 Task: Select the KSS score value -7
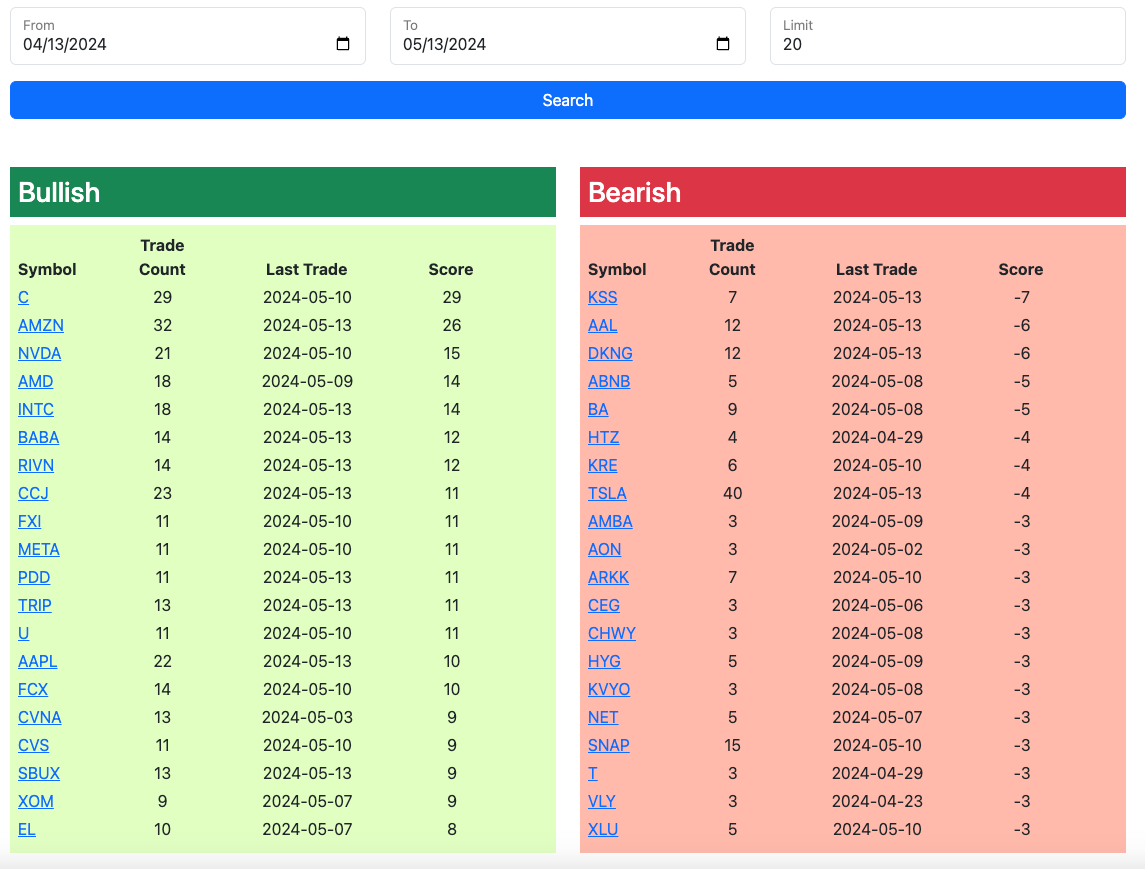point(1021,298)
